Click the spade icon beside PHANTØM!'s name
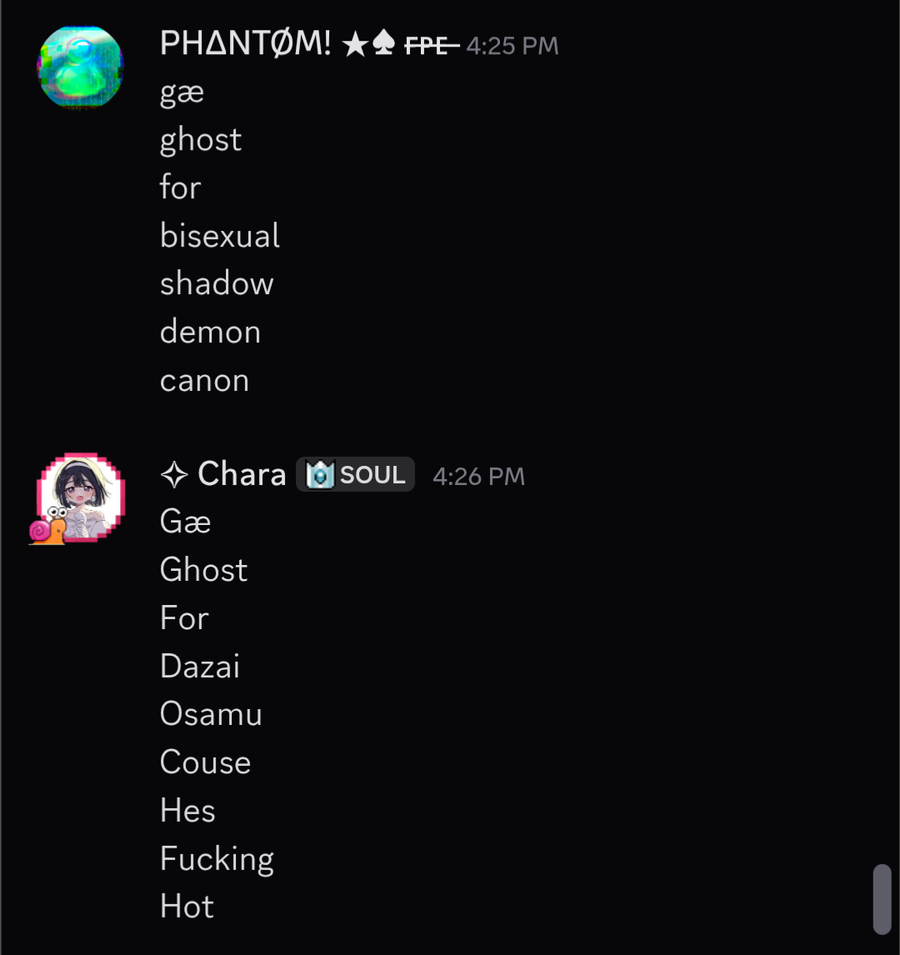Screen dimensions: 900x955 click(383, 45)
